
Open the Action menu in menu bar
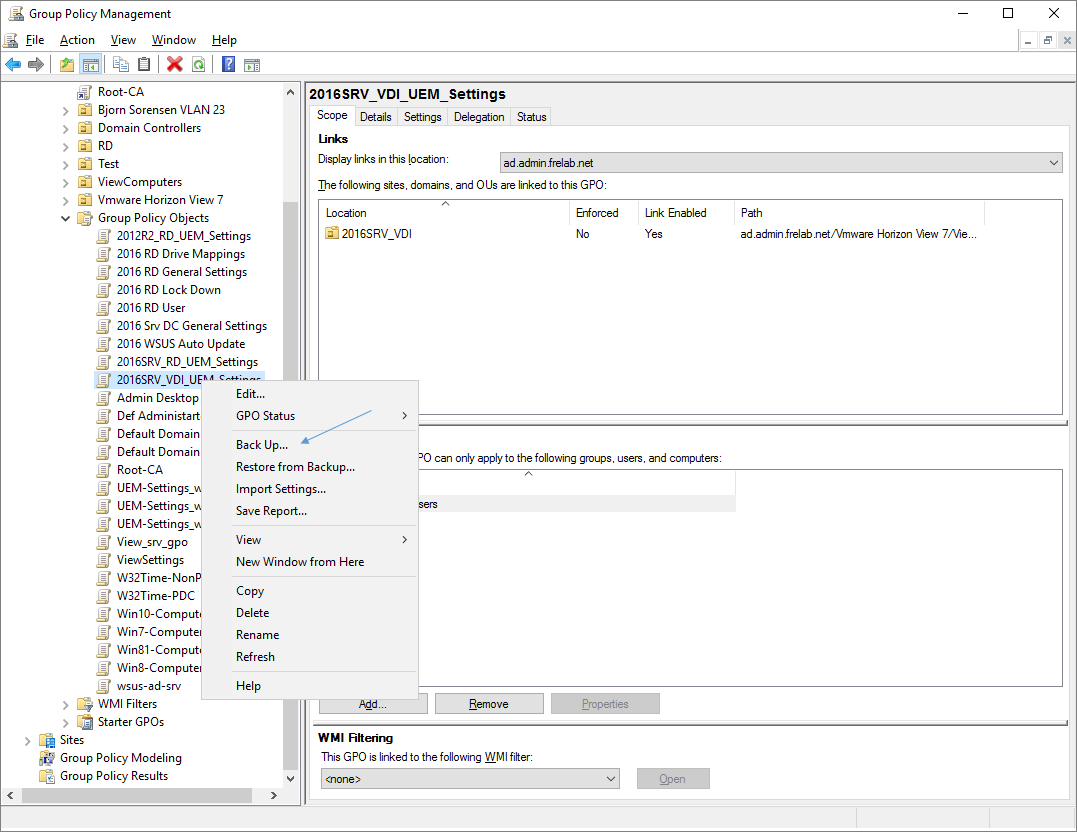(77, 40)
